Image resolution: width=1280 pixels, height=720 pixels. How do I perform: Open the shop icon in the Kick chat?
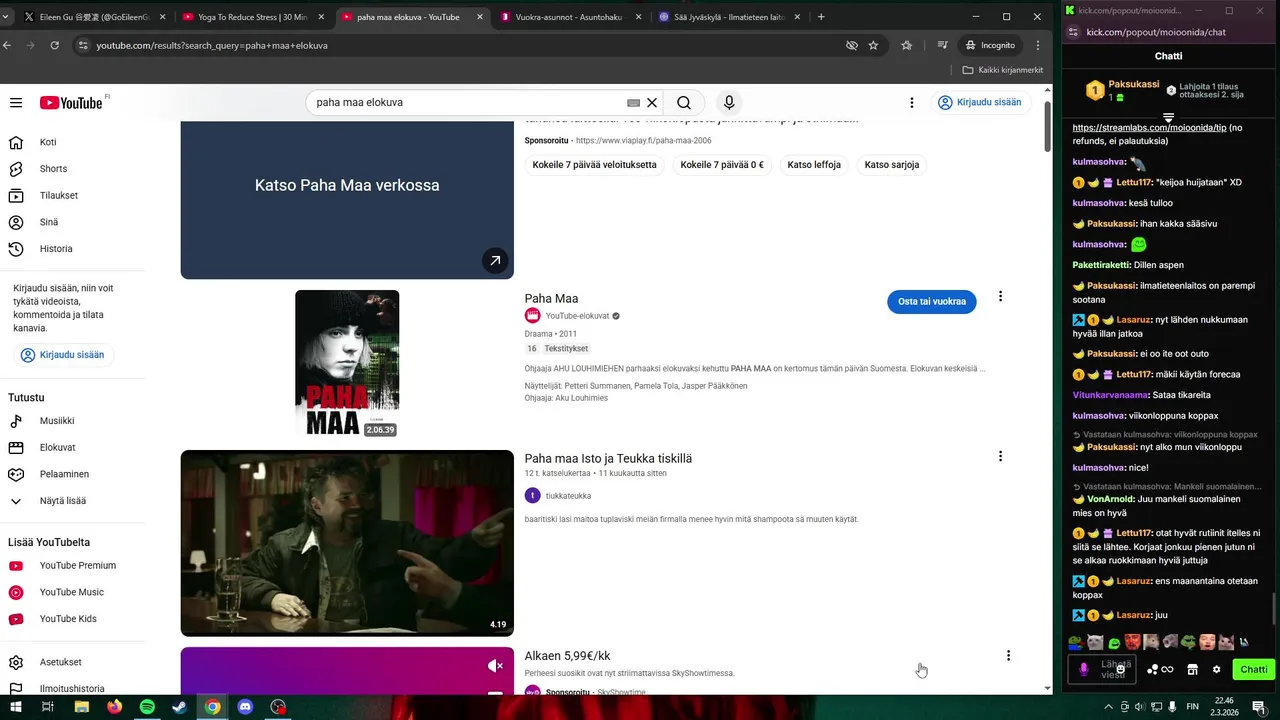pos(1192,669)
